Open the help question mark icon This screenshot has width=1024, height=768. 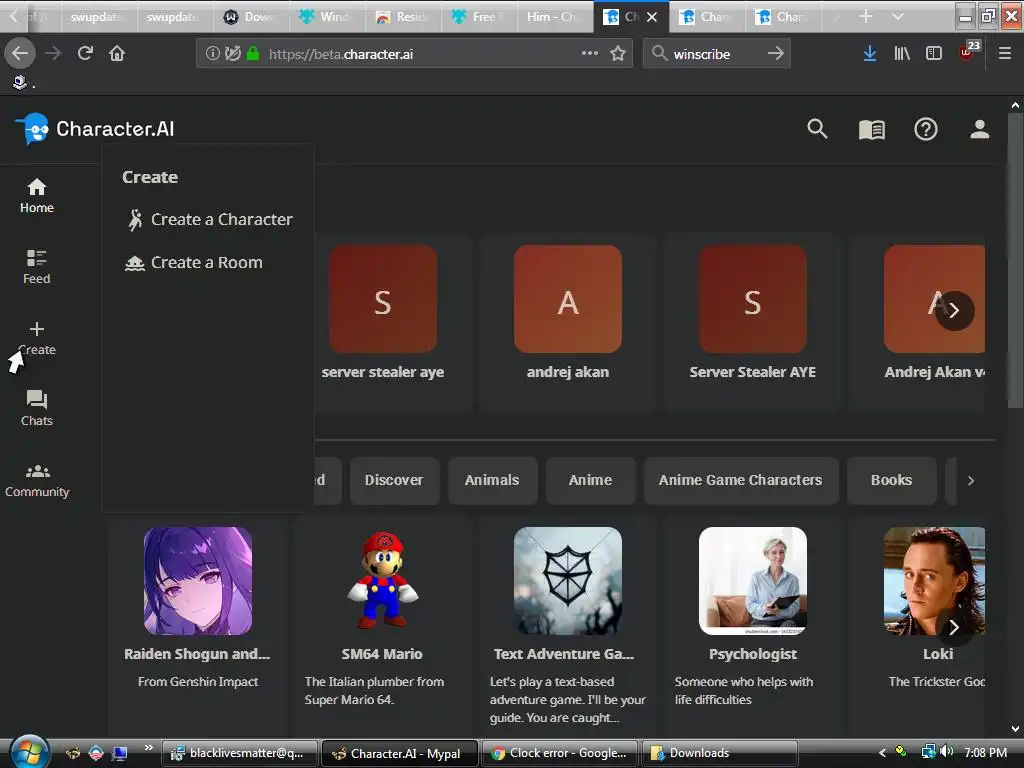click(x=925, y=129)
